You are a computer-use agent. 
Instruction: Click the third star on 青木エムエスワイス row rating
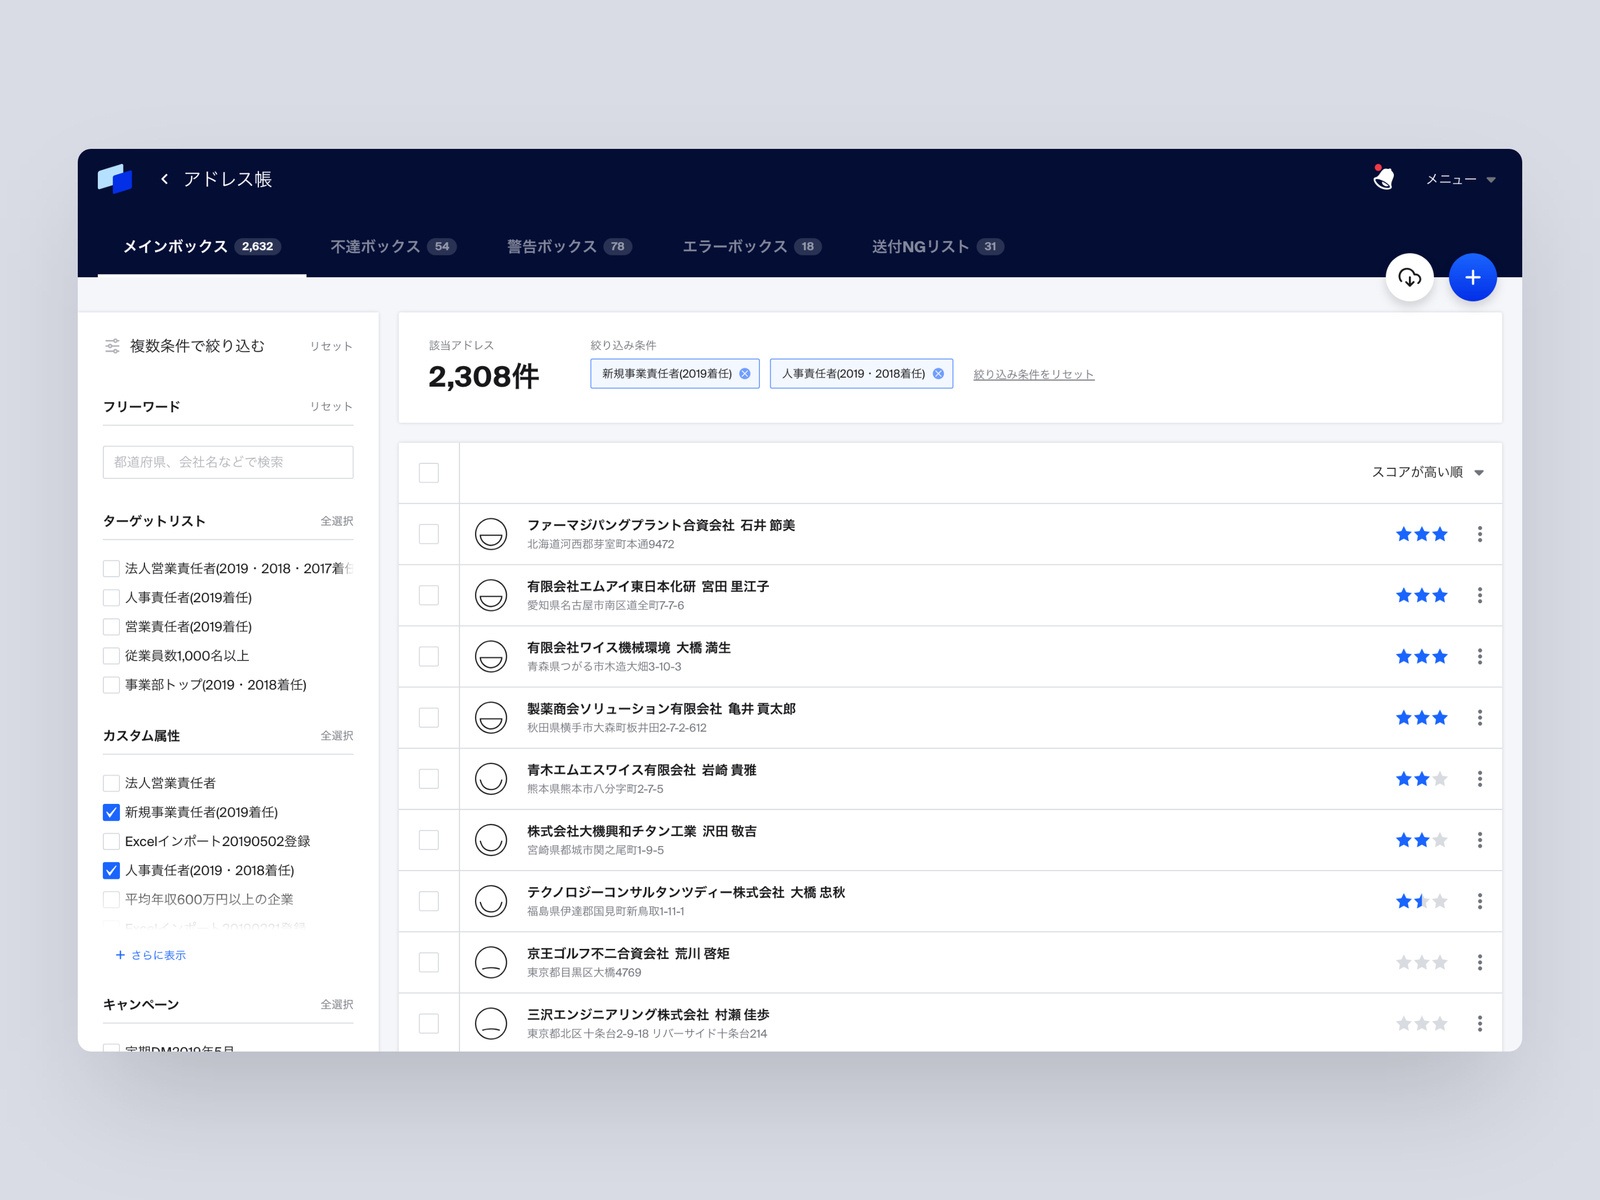(1439, 778)
